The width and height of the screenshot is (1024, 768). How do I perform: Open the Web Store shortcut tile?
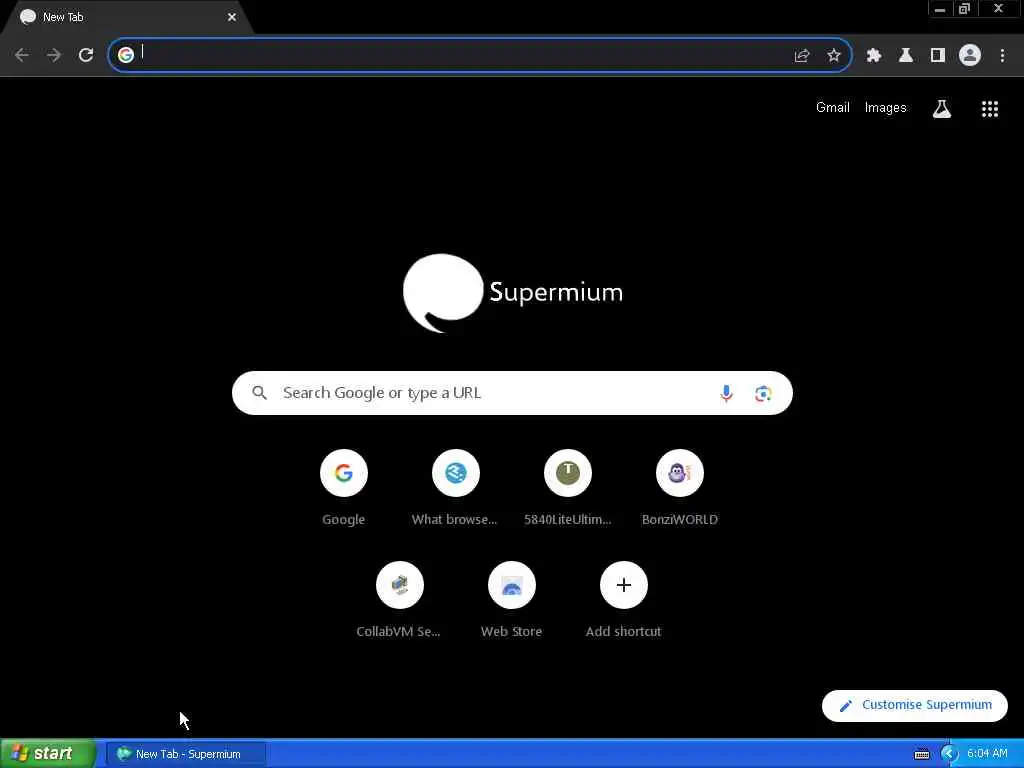tap(511, 600)
